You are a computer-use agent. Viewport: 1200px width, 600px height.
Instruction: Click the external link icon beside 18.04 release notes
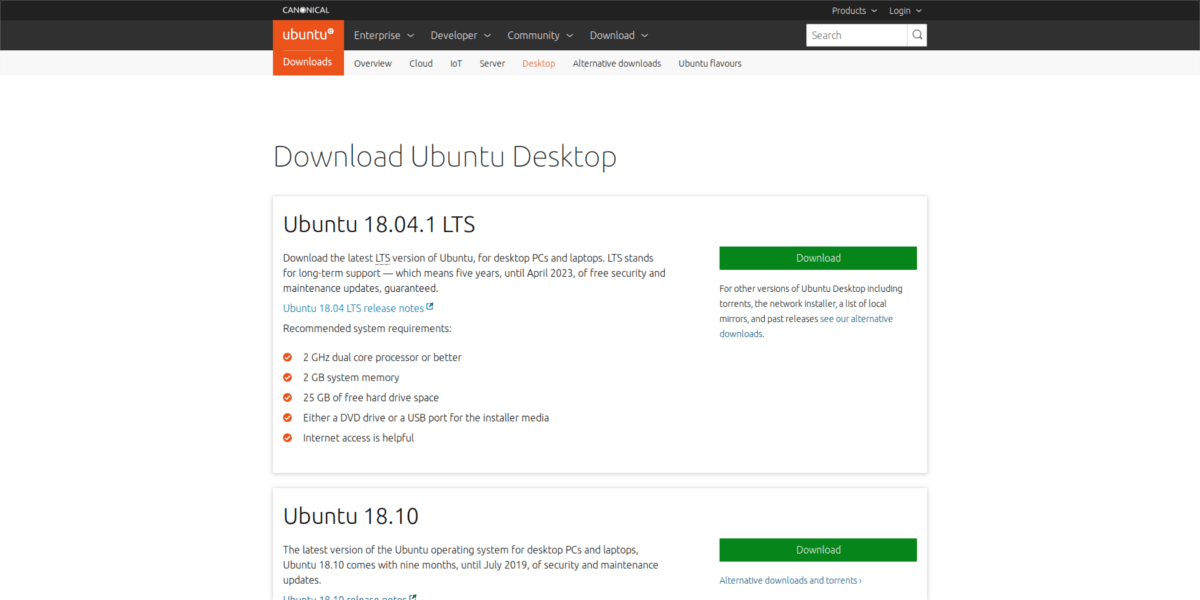tap(430, 307)
